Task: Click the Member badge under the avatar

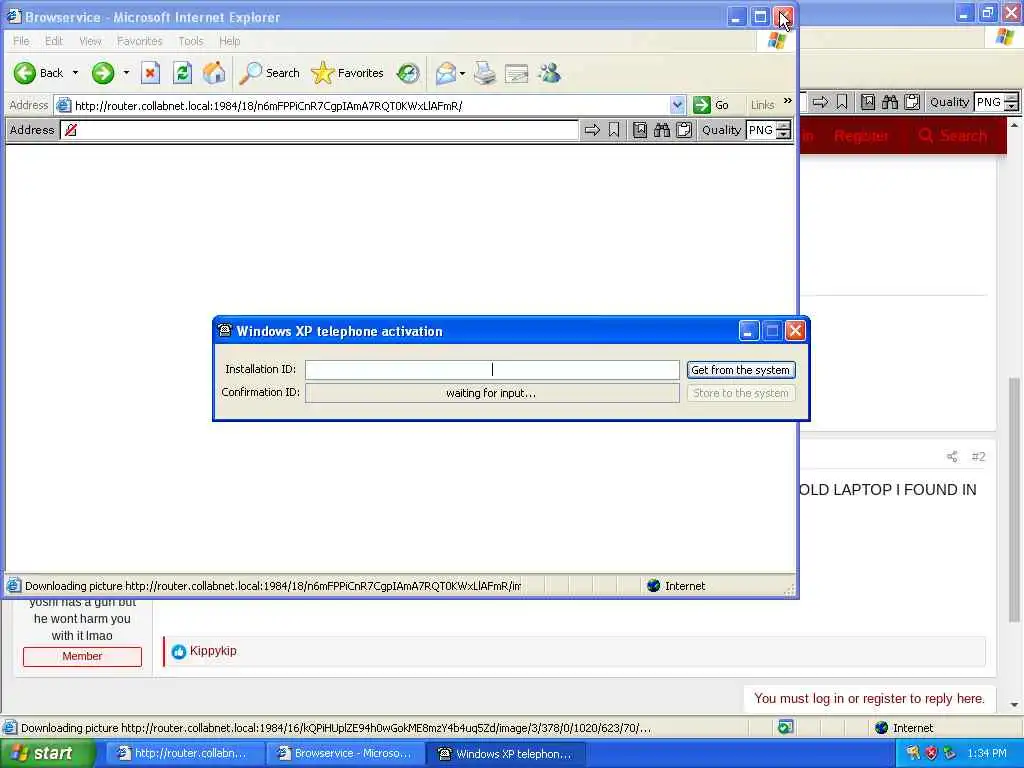Action: pyautogui.click(x=82, y=656)
